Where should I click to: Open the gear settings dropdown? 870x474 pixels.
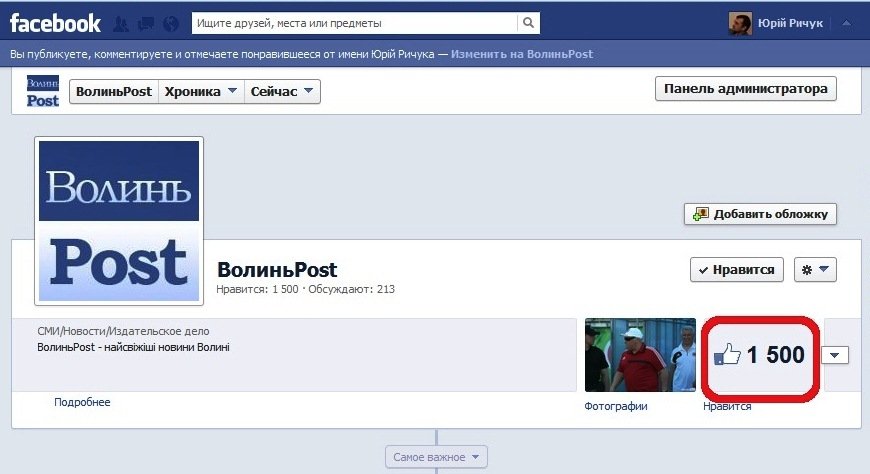point(814,270)
